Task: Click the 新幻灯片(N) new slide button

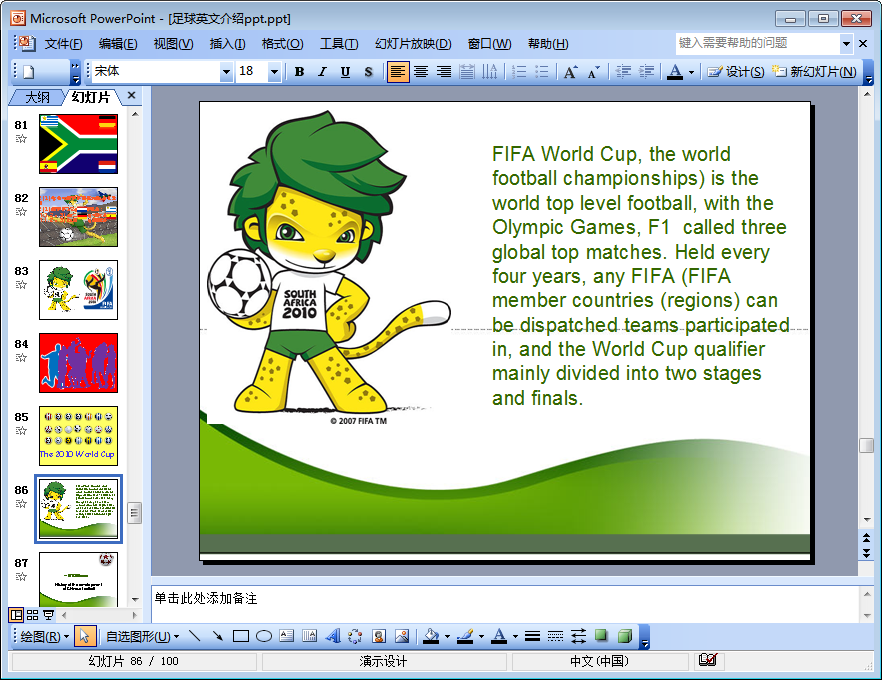Action: point(814,71)
